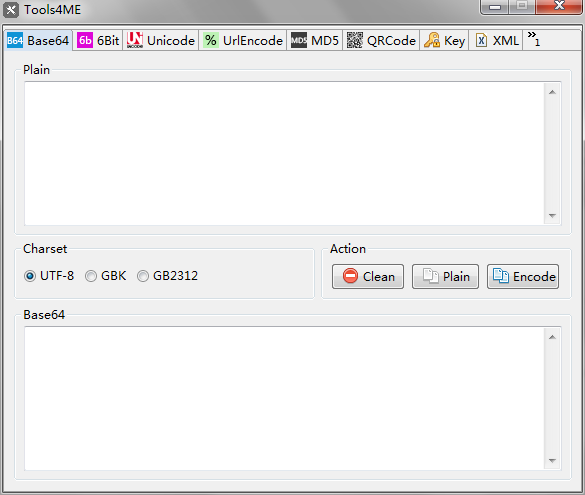Click the golden keys icon
The height and width of the screenshot is (495, 585).
point(432,40)
